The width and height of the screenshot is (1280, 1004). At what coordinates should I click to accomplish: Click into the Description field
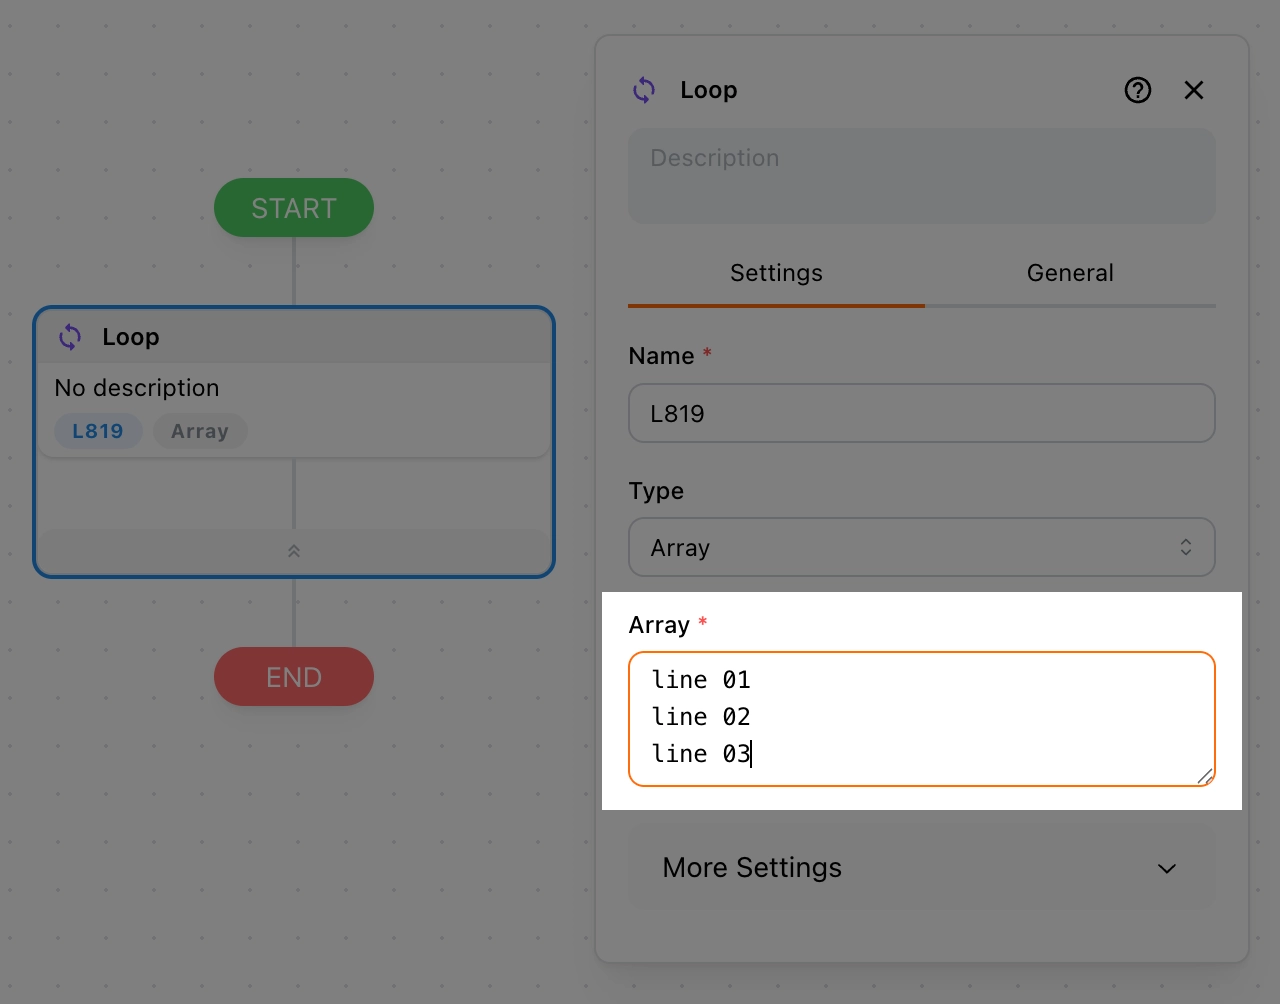tap(920, 176)
